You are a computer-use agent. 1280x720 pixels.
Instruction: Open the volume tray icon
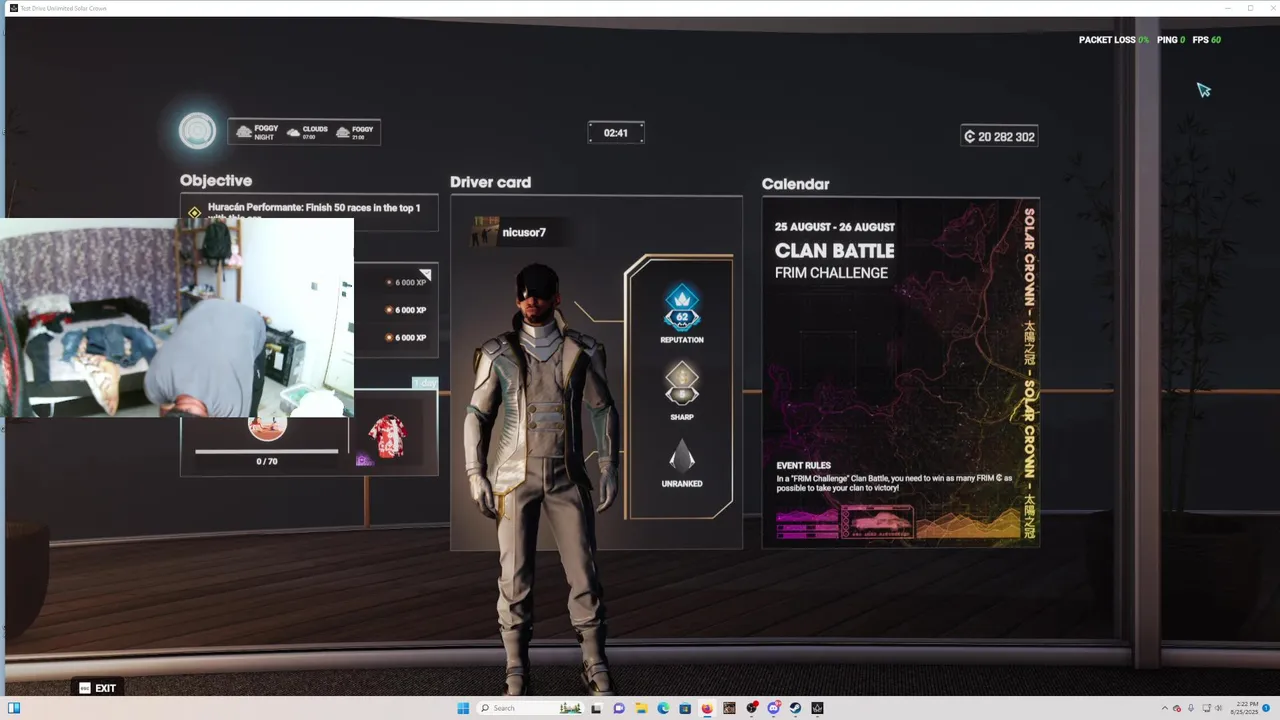pyautogui.click(x=1218, y=708)
